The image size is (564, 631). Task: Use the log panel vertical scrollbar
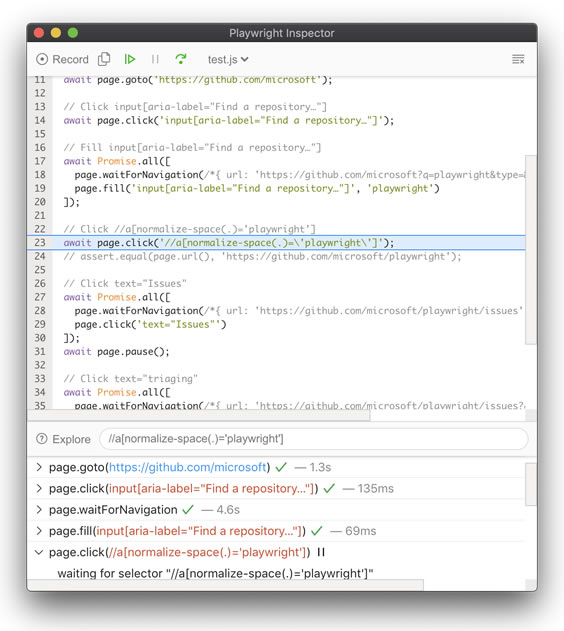(x=531, y=484)
